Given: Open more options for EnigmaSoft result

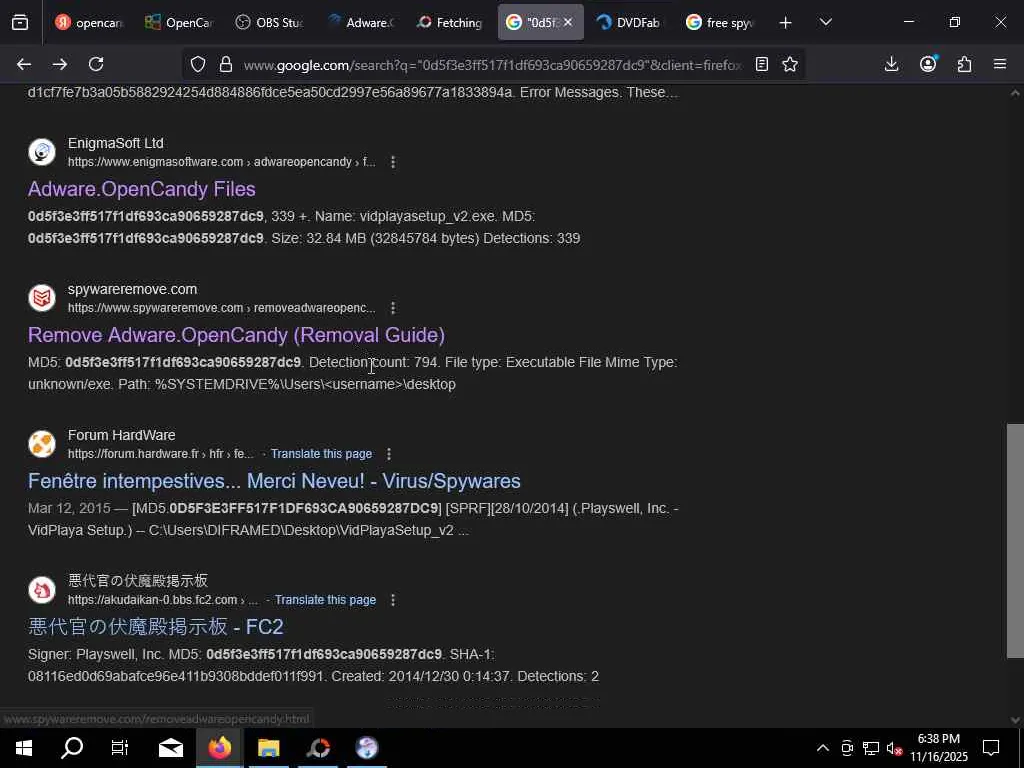Looking at the screenshot, I should [x=392, y=162].
